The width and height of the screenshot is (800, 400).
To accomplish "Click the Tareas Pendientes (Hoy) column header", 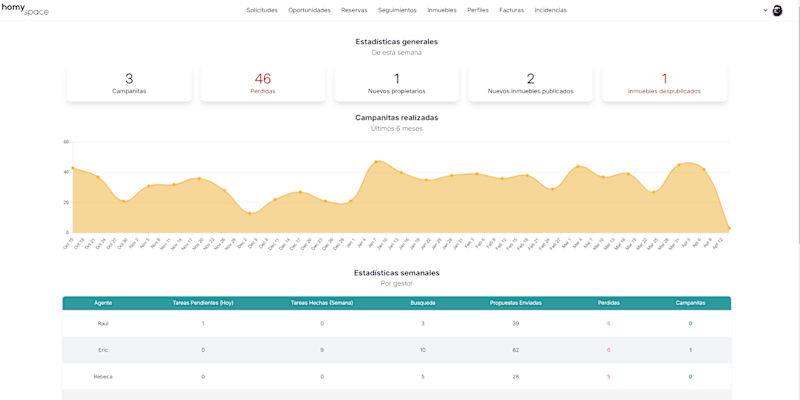I will (203, 303).
